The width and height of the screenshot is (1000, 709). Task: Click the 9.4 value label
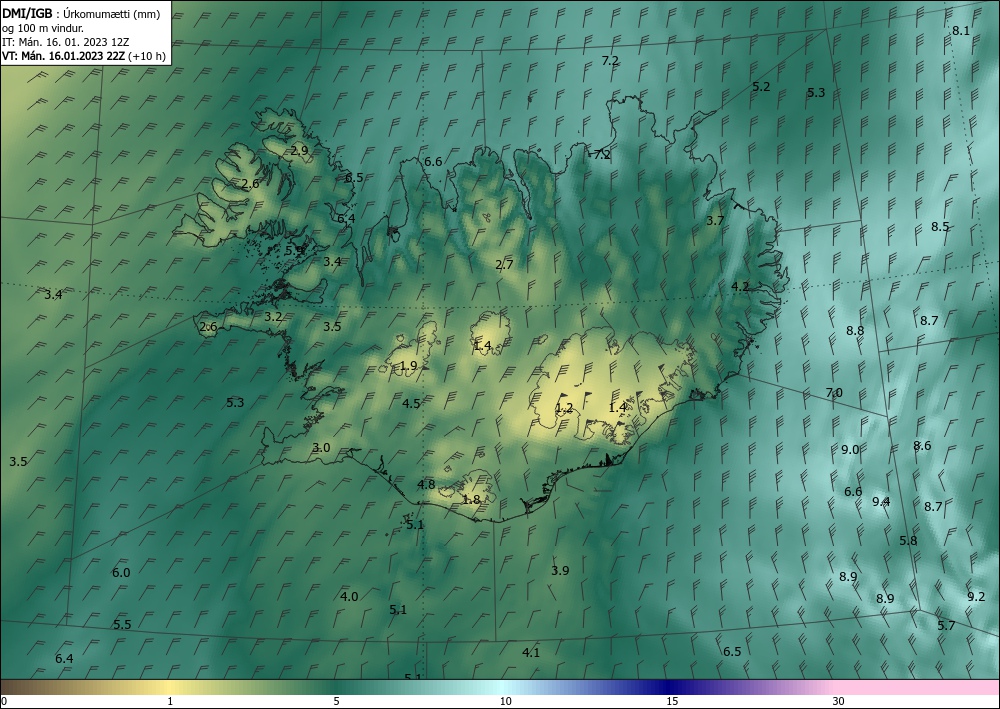tap(881, 502)
